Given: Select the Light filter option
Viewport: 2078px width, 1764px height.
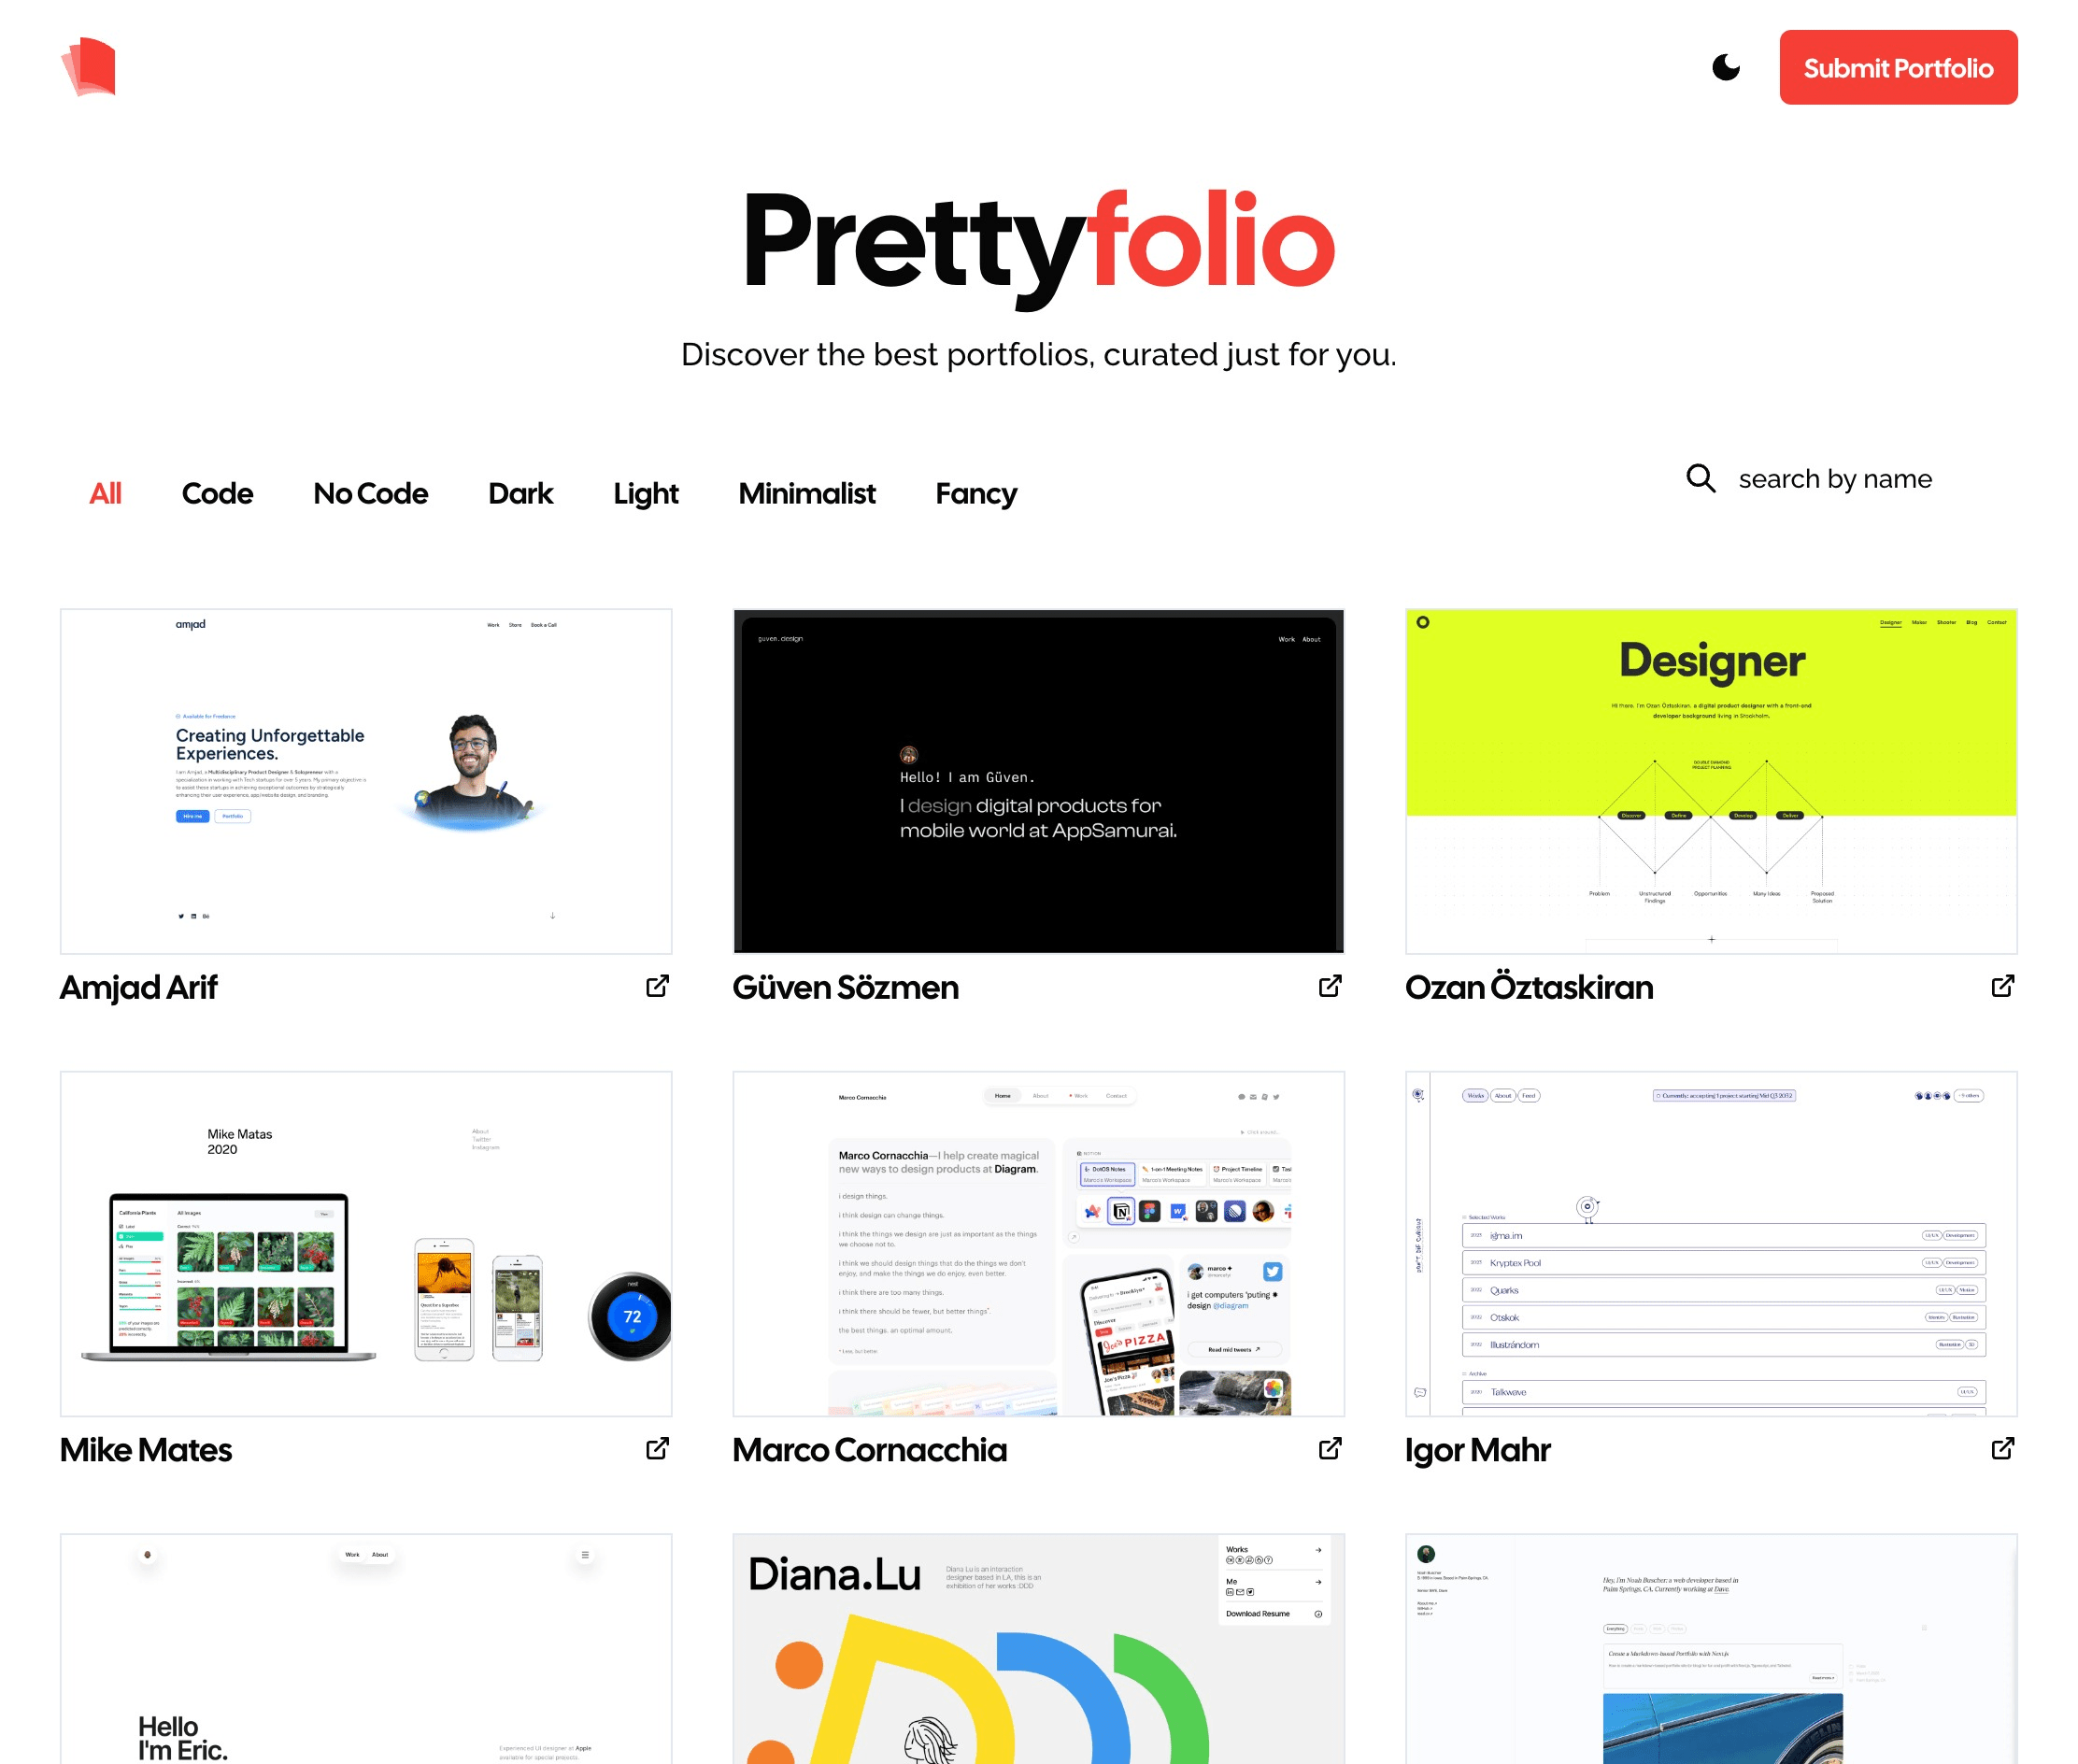Looking at the screenshot, I should (x=644, y=491).
